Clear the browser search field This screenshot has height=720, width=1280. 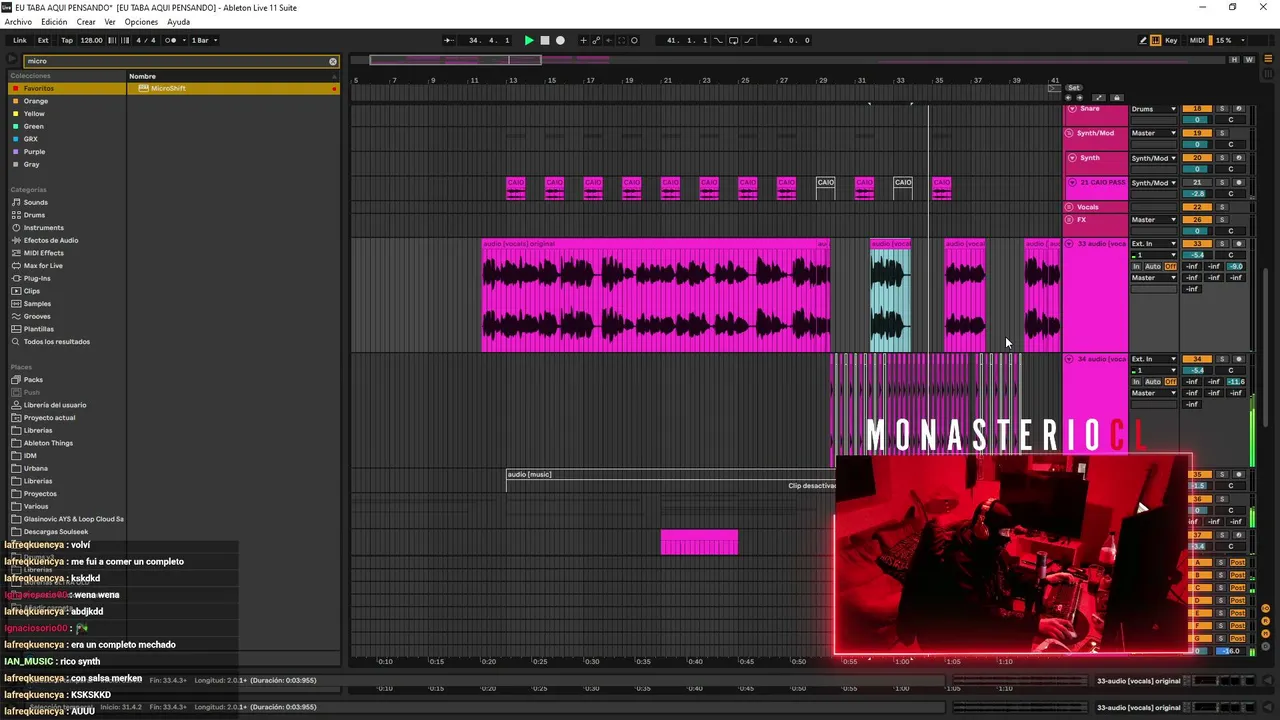click(333, 61)
